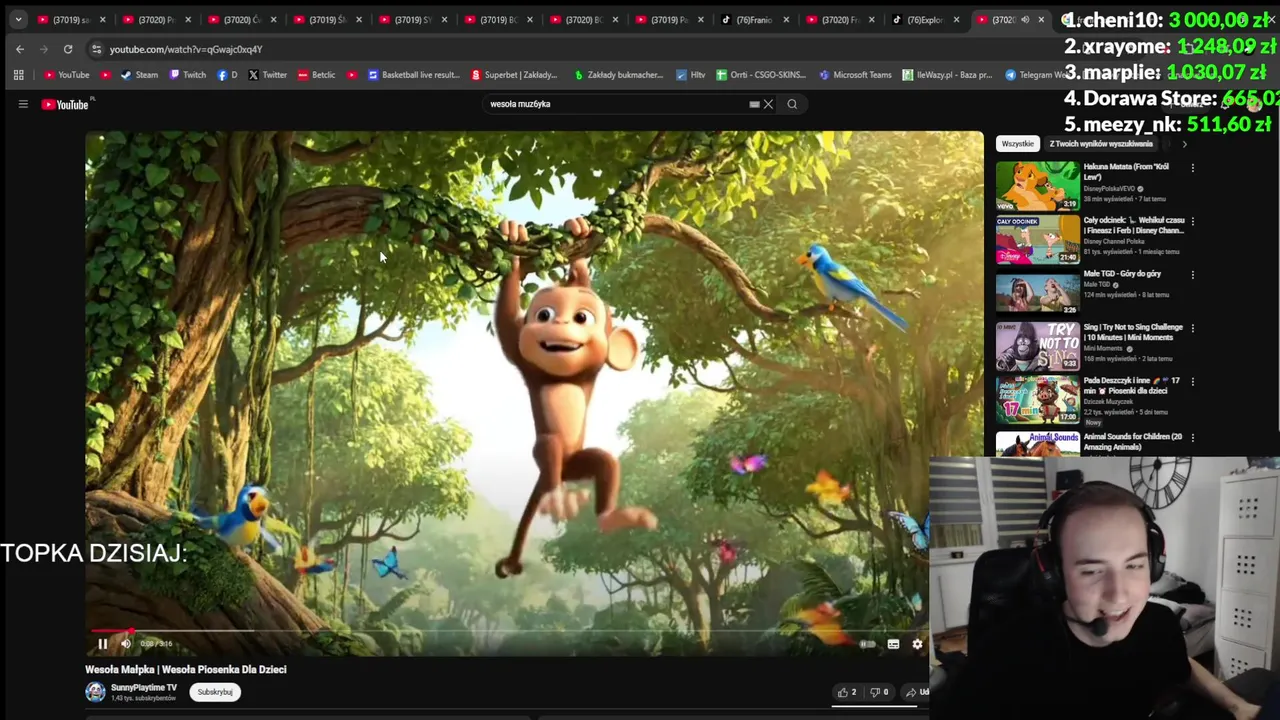Image resolution: width=1280 pixels, height=720 pixels.
Task: Click the address bar URL field
Action: [x=560, y=49]
